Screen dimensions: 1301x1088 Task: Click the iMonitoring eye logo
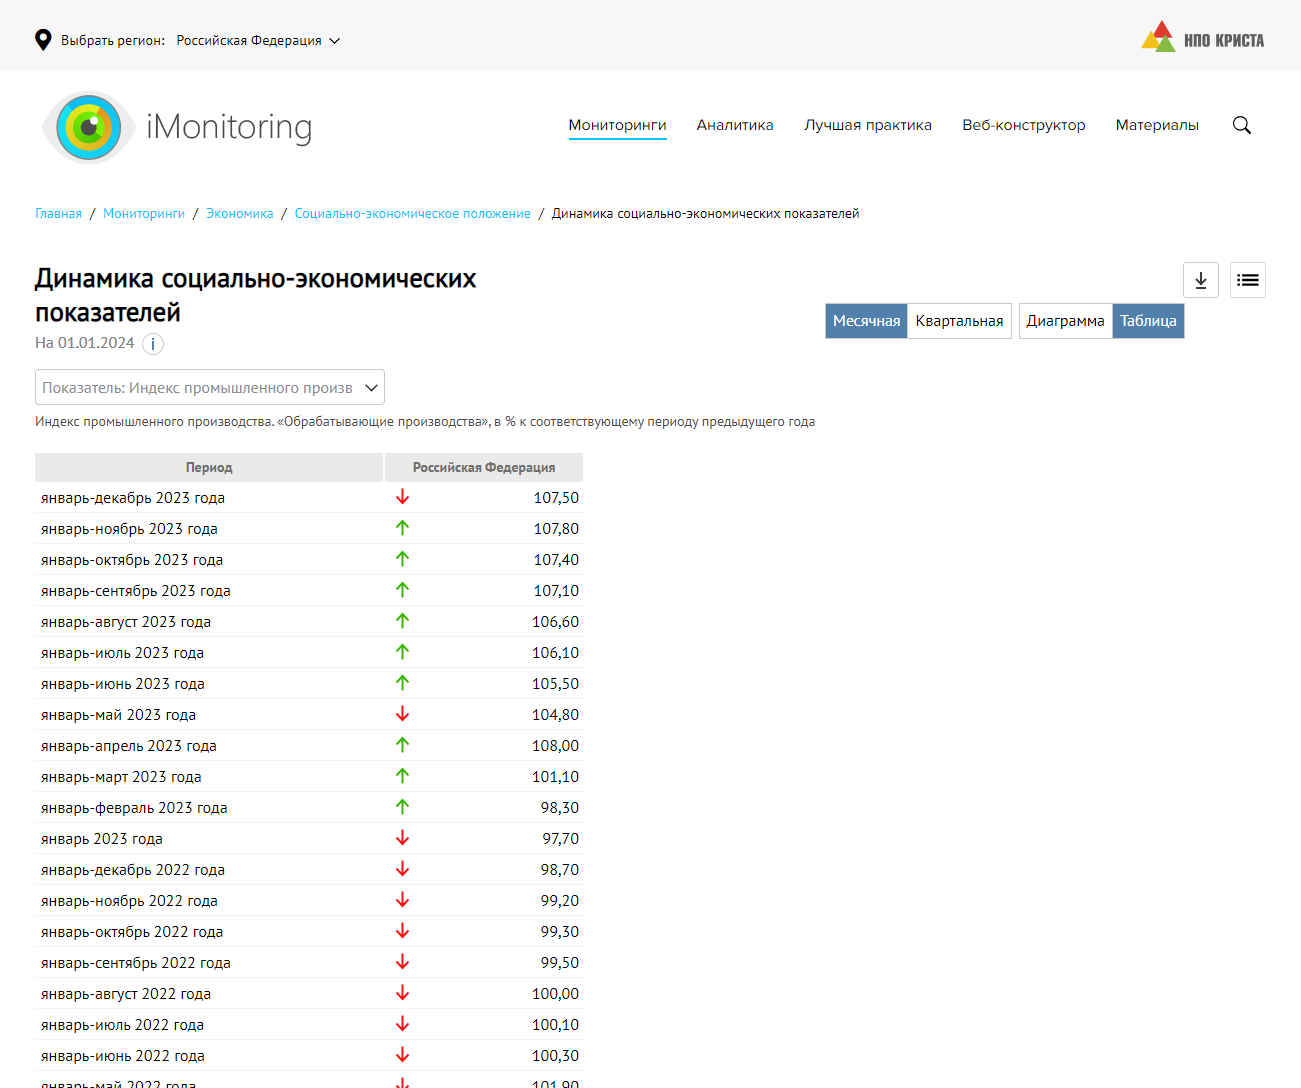[89, 127]
